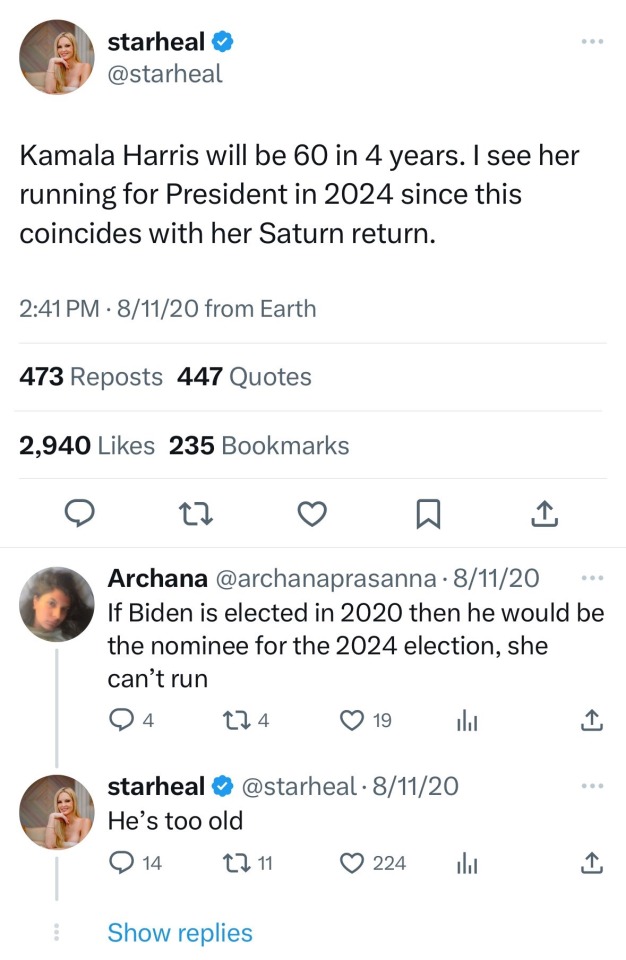Viewport: 626px width, 960px height.
Task: Reply to the main starheal tweet
Action: point(80,513)
